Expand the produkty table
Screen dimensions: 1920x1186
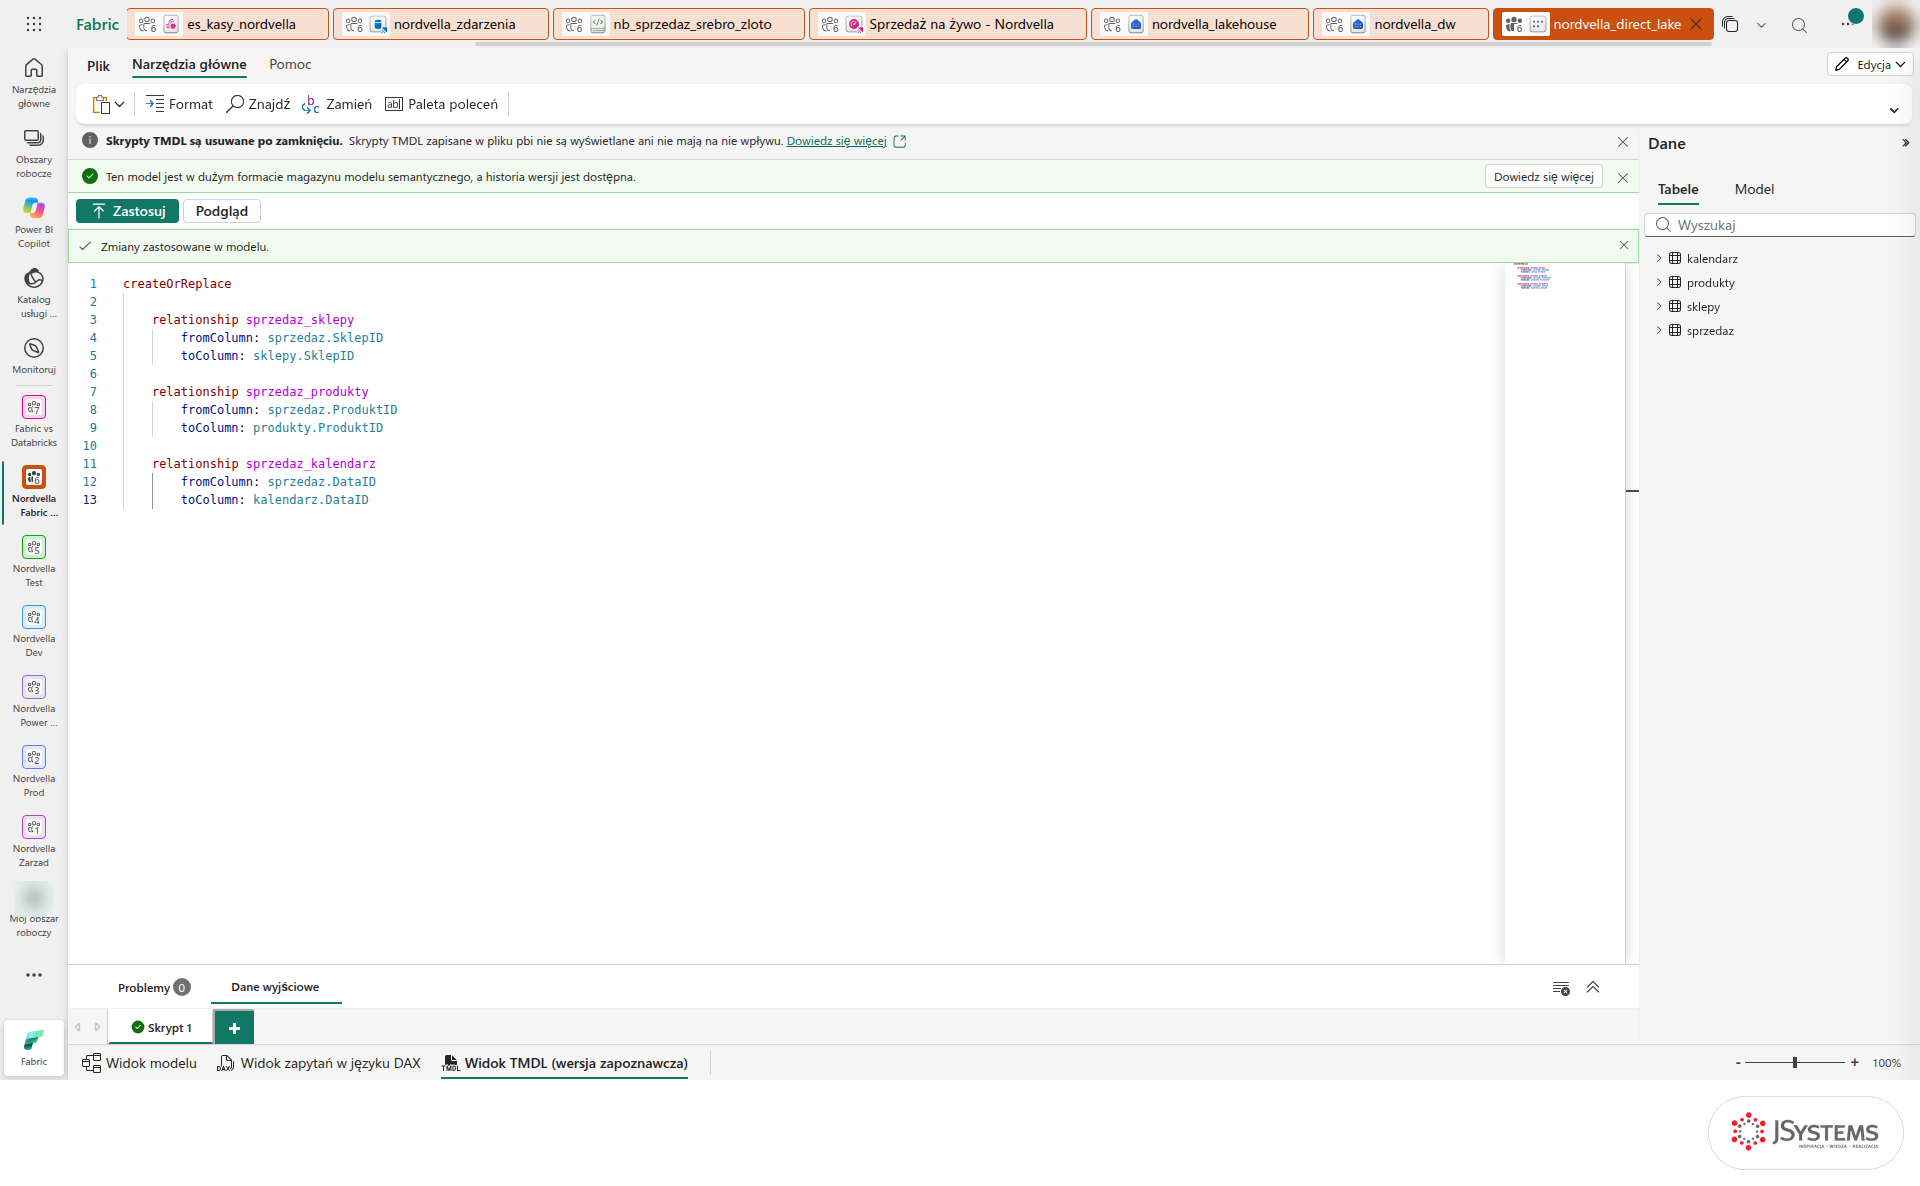(x=1659, y=282)
